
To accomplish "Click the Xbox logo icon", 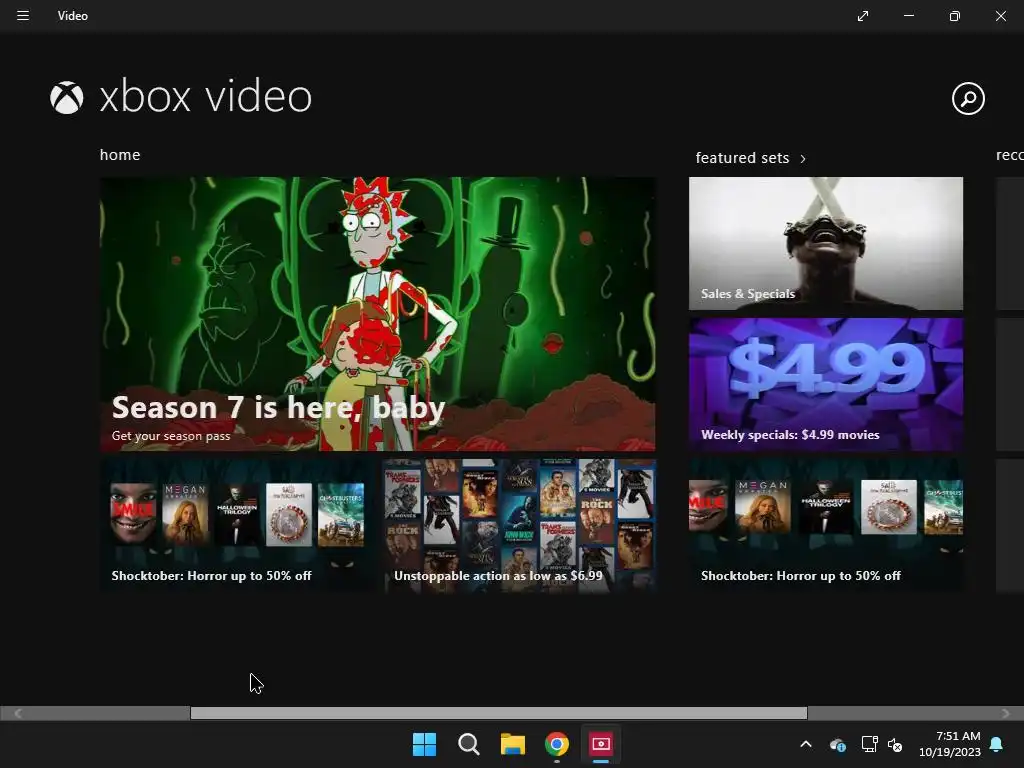I will pyautogui.click(x=67, y=97).
